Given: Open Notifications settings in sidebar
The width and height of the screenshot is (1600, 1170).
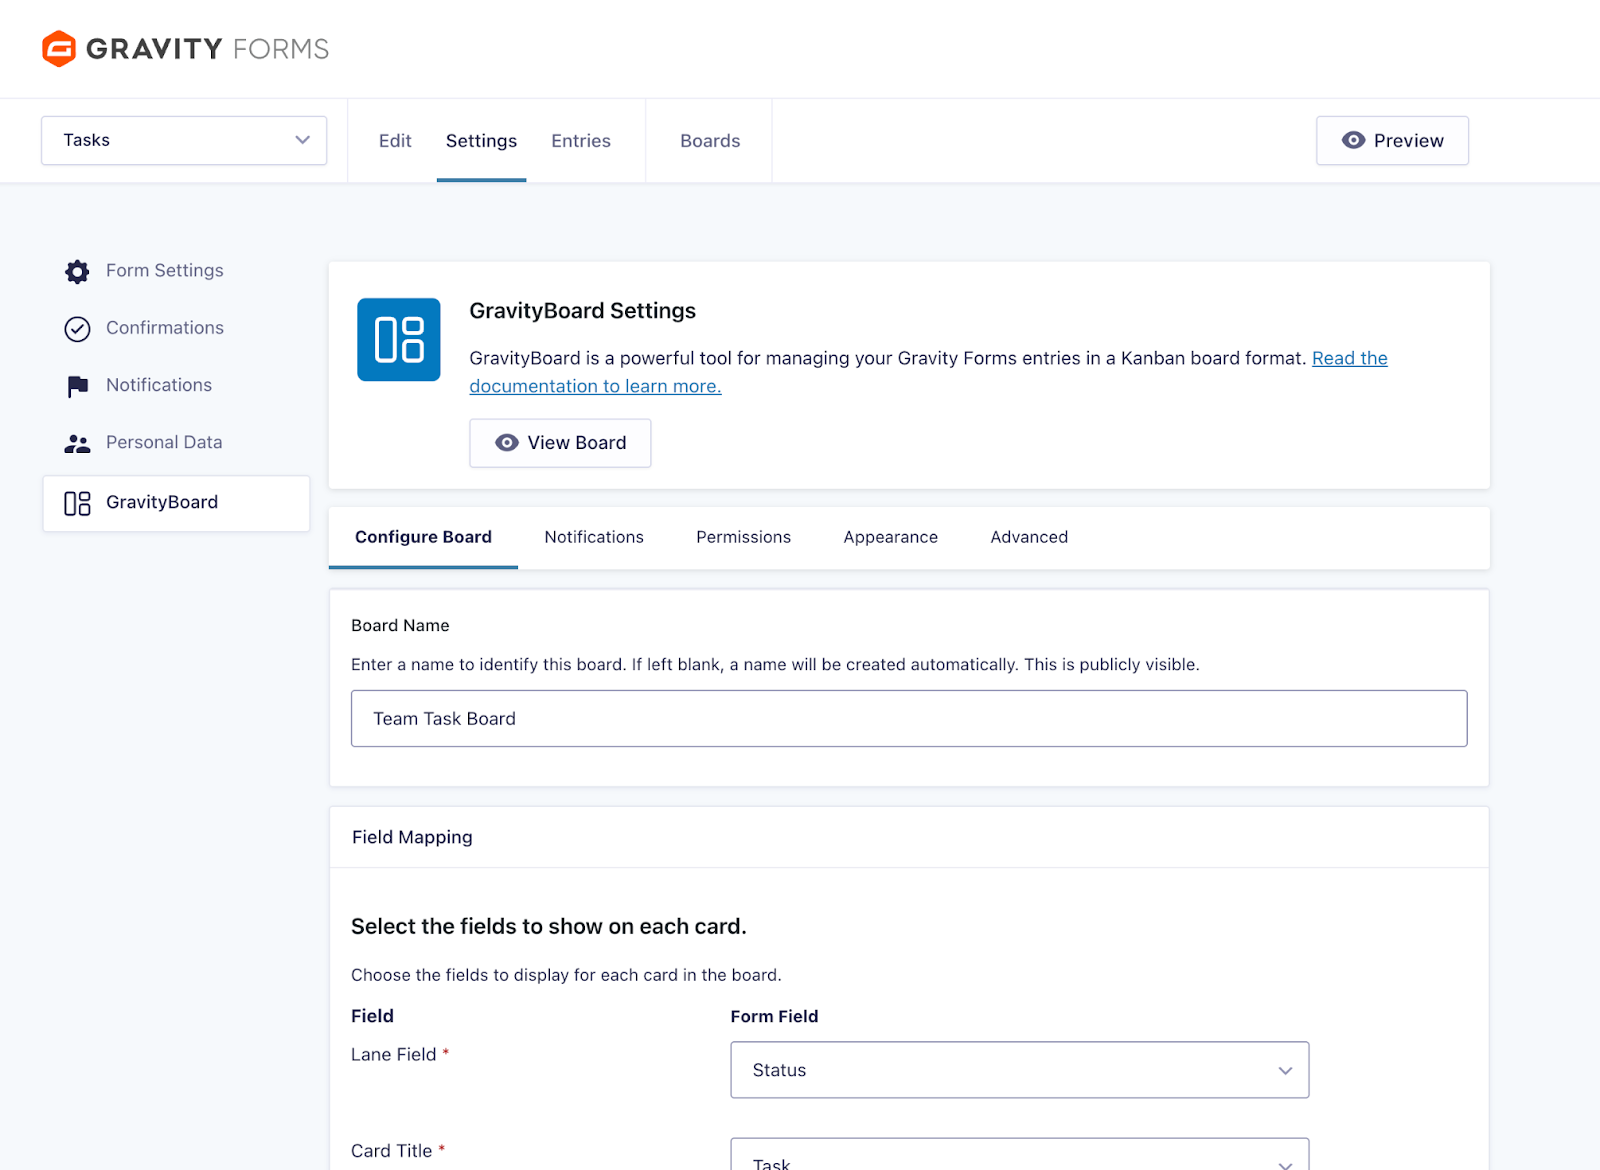Looking at the screenshot, I should pyautogui.click(x=159, y=385).
